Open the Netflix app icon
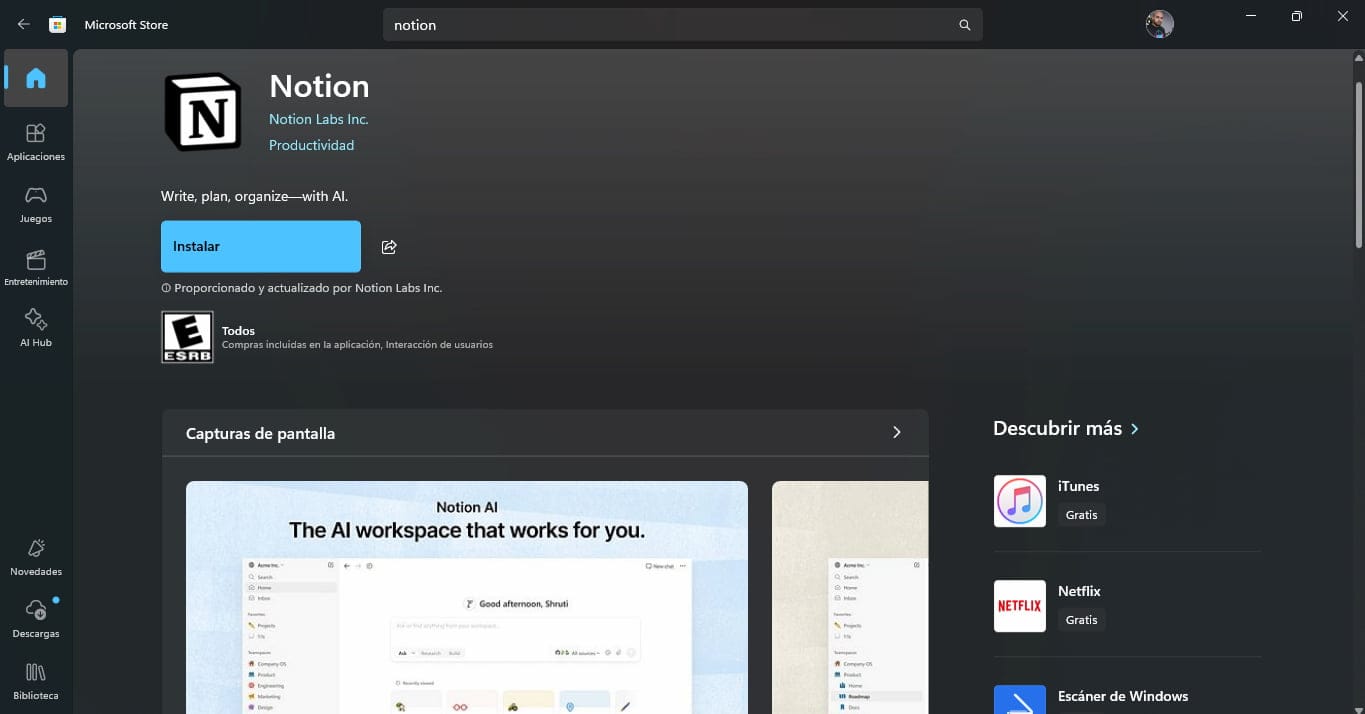Viewport: 1365px width, 714px height. pos(1020,606)
